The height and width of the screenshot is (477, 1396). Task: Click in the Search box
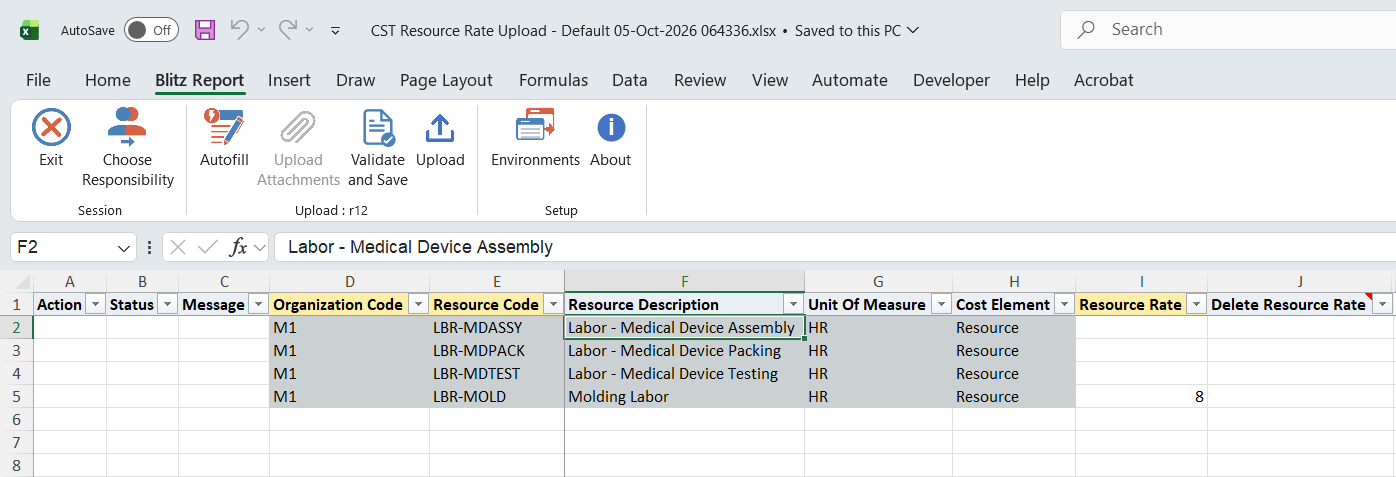(x=1228, y=30)
